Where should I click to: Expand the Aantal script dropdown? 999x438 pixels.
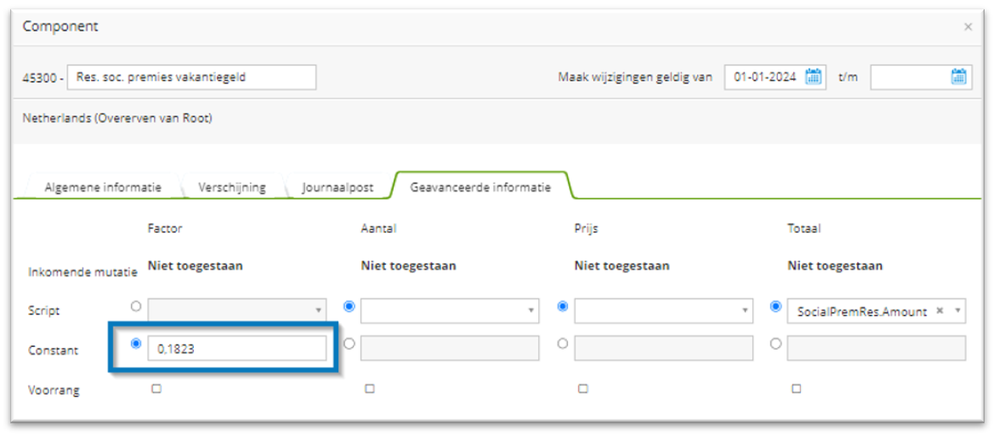click(531, 311)
